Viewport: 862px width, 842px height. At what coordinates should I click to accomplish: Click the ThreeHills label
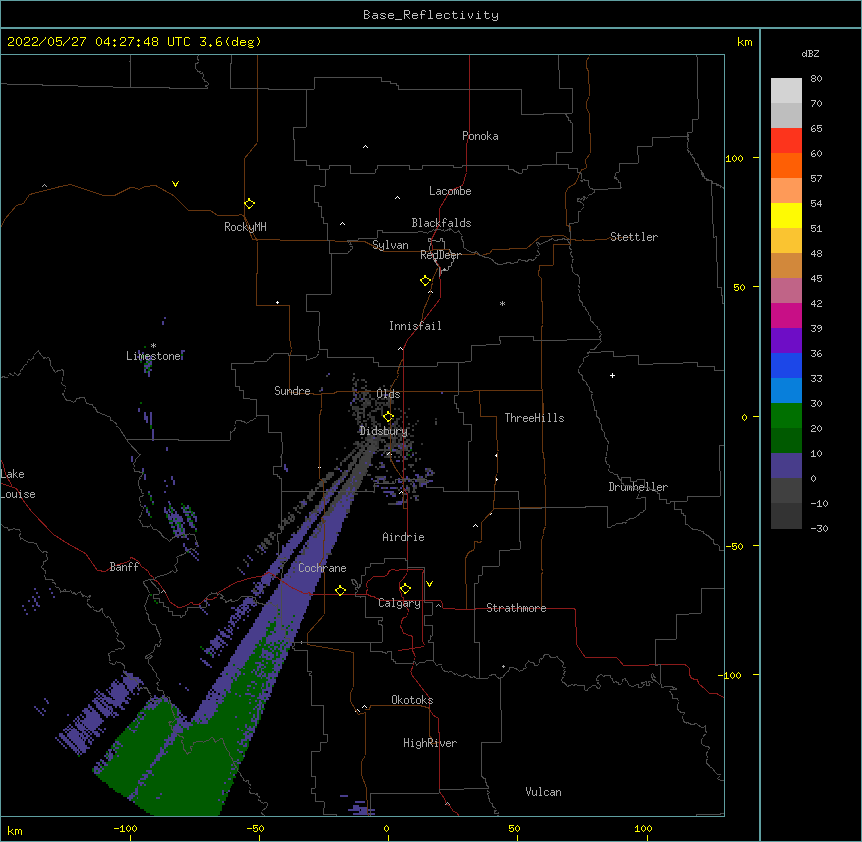click(534, 418)
